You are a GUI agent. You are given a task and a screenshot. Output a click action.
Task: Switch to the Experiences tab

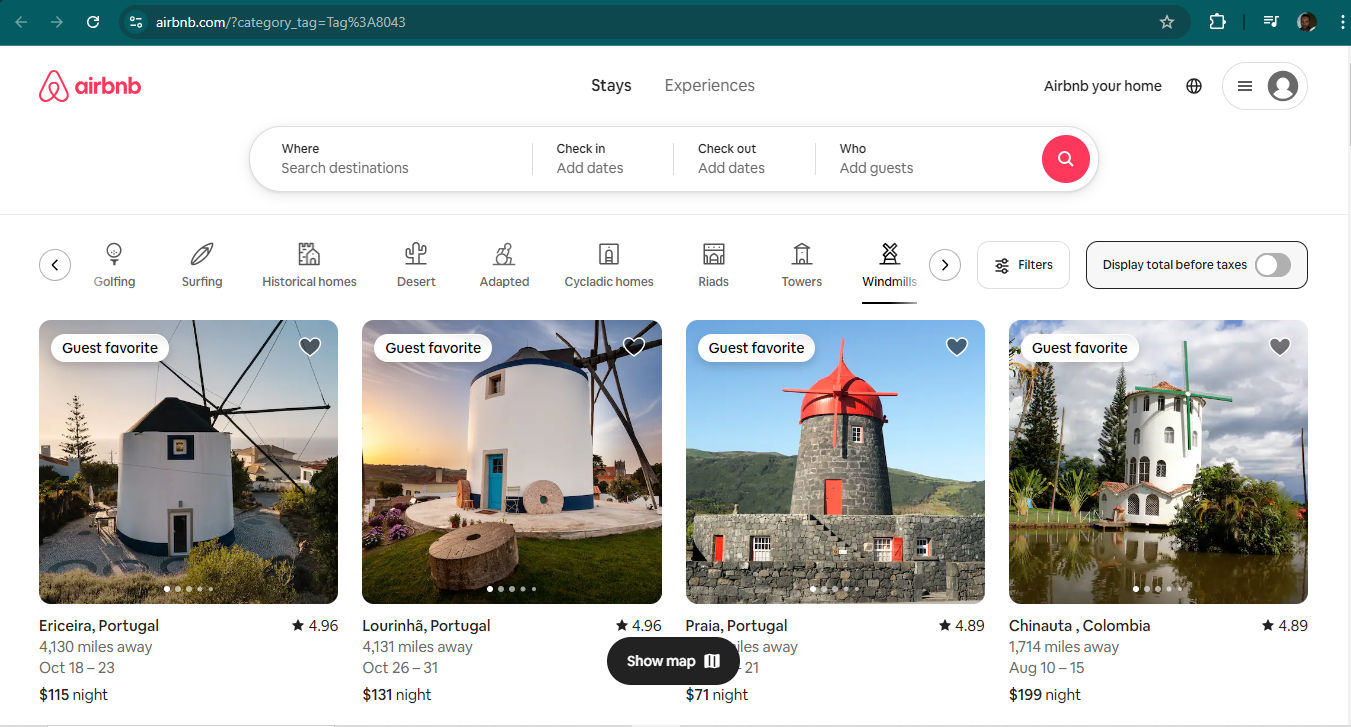[709, 85]
